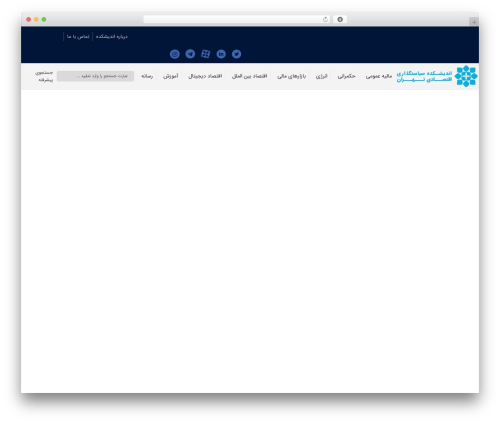Screen dimensions: 500x423
Task: Click the browser reload icon
Action: coord(325,19)
